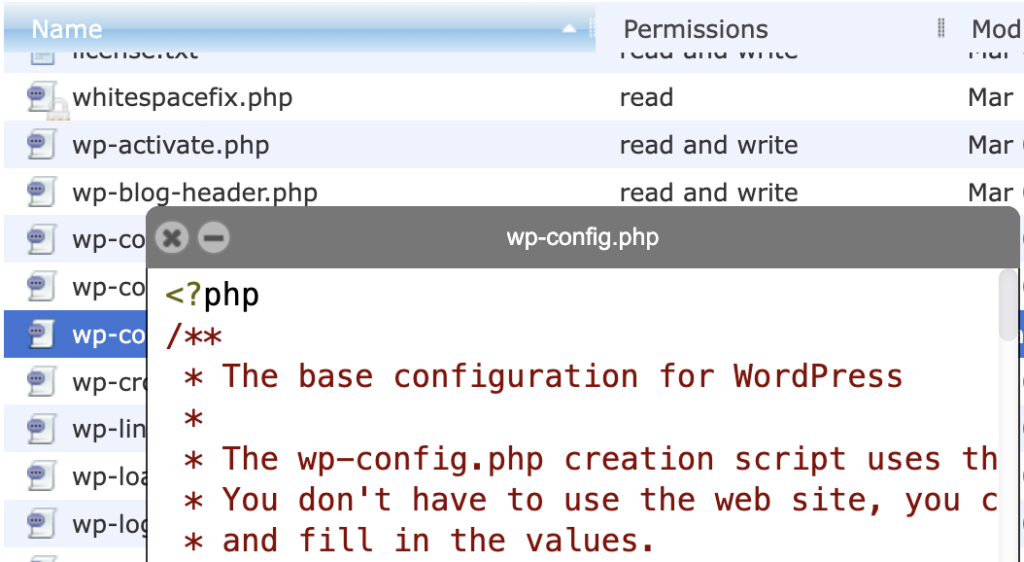Select the whitespacefix.php file name

tap(182, 98)
